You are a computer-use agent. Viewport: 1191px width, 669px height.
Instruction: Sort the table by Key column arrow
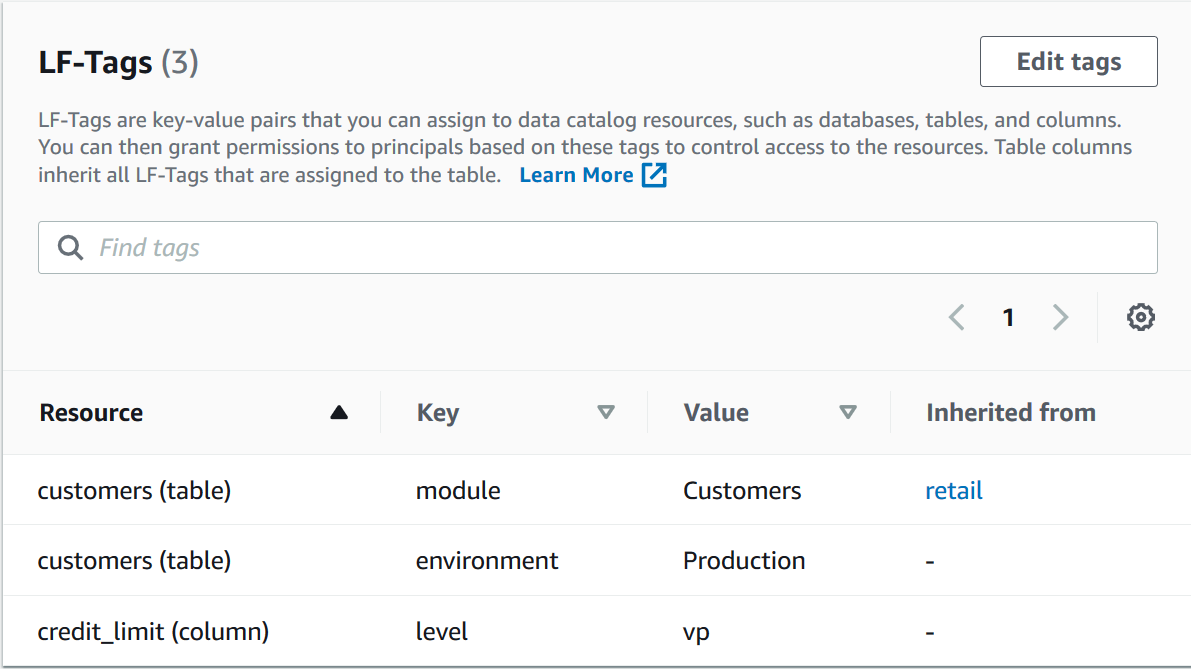pyautogui.click(x=605, y=413)
